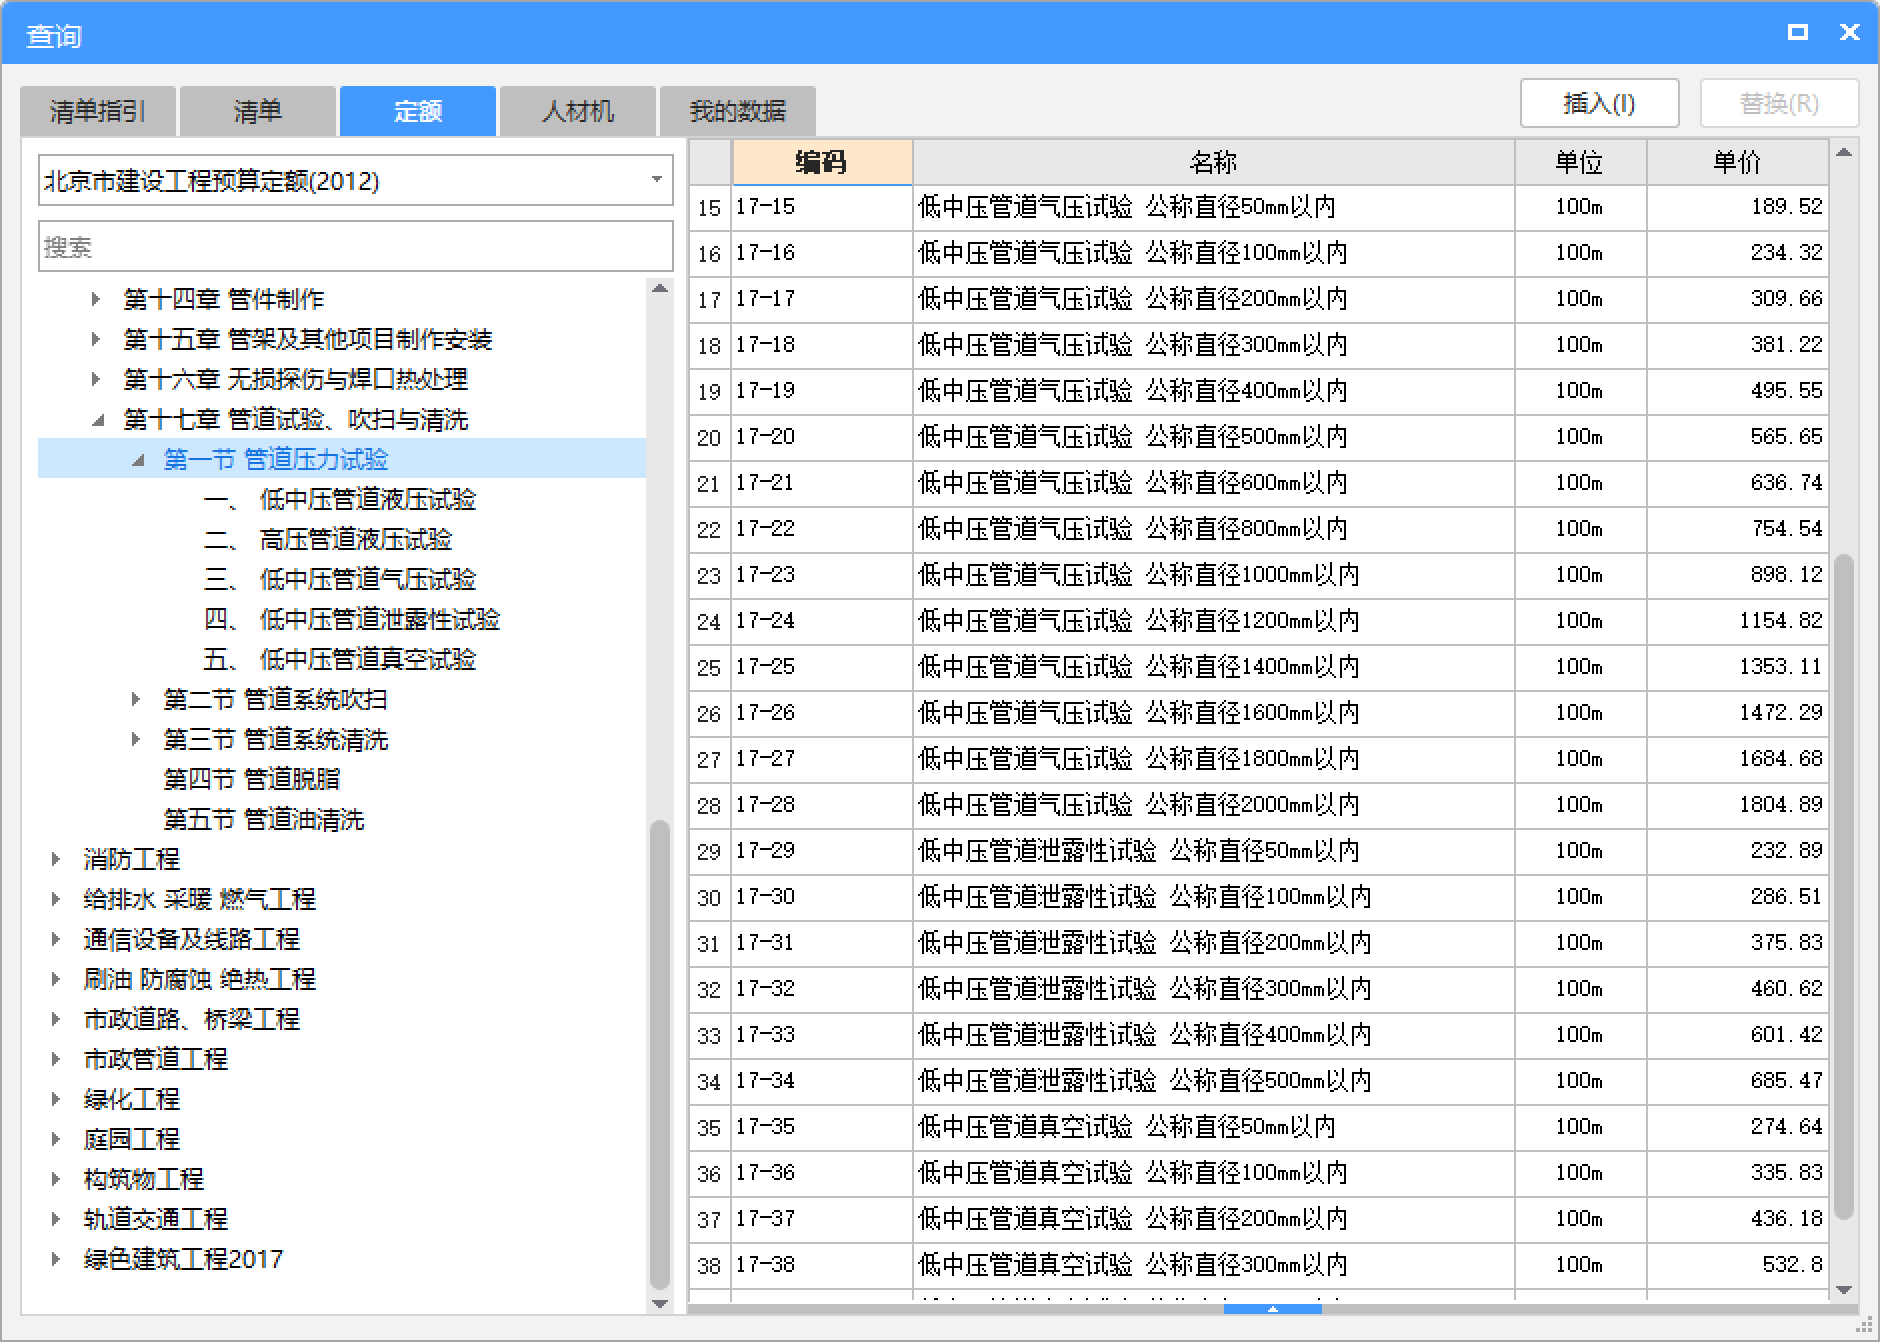1880x1342 pixels.
Task: Expand 市政管道工程 arrow
Action: [x=56, y=1059]
